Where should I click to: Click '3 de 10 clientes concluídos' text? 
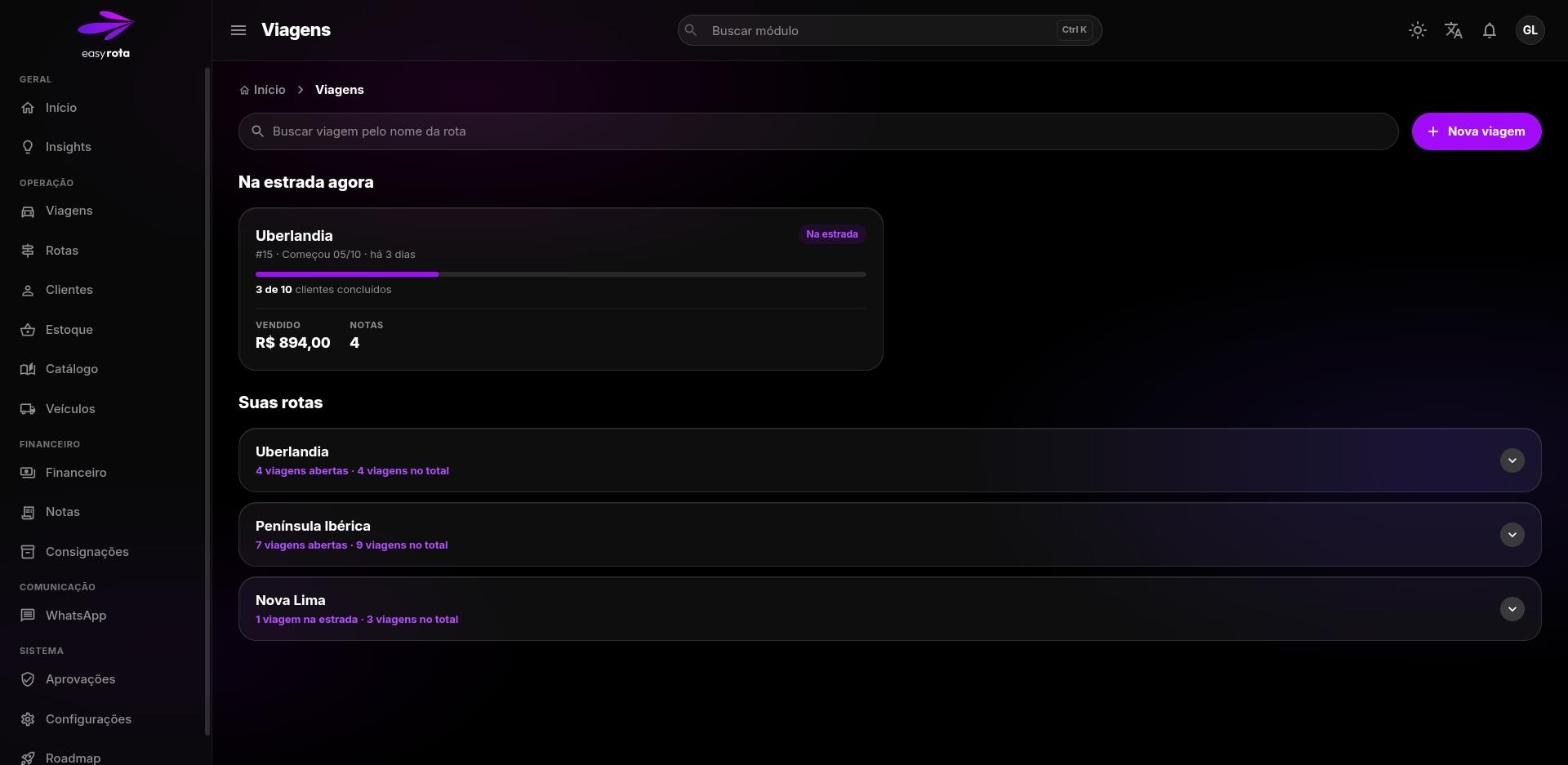[x=323, y=290]
